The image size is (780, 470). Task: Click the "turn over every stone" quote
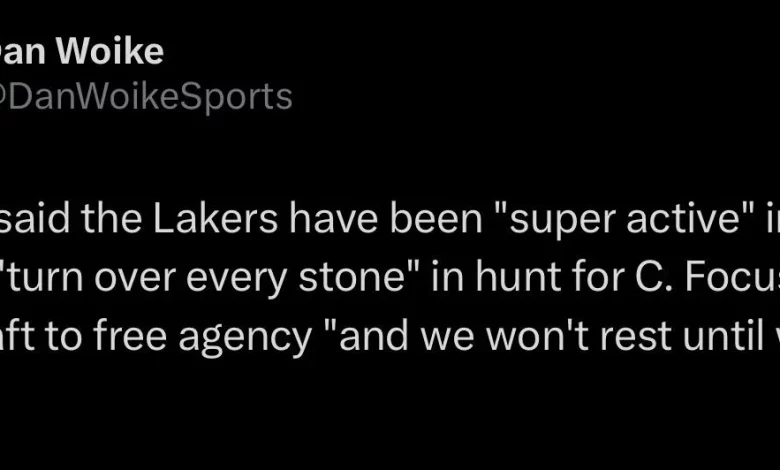pyautogui.click(x=210, y=277)
